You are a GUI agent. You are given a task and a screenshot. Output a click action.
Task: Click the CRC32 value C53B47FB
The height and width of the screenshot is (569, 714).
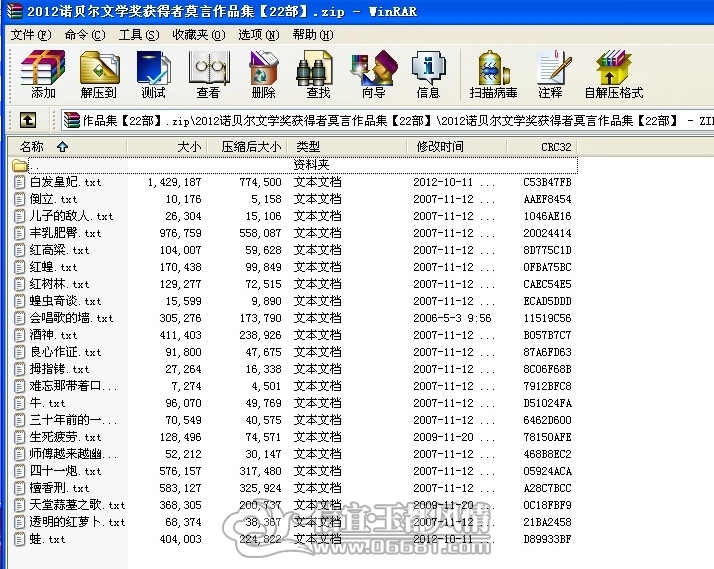(x=547, y=183)
